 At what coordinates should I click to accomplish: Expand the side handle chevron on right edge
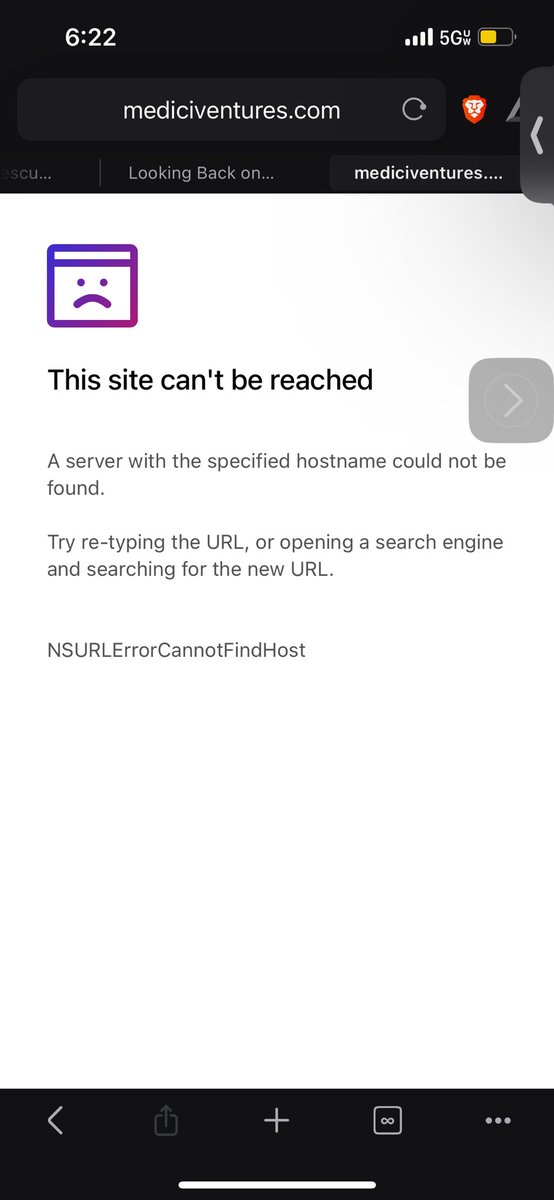pyautogui.click(x=538, y=135)
